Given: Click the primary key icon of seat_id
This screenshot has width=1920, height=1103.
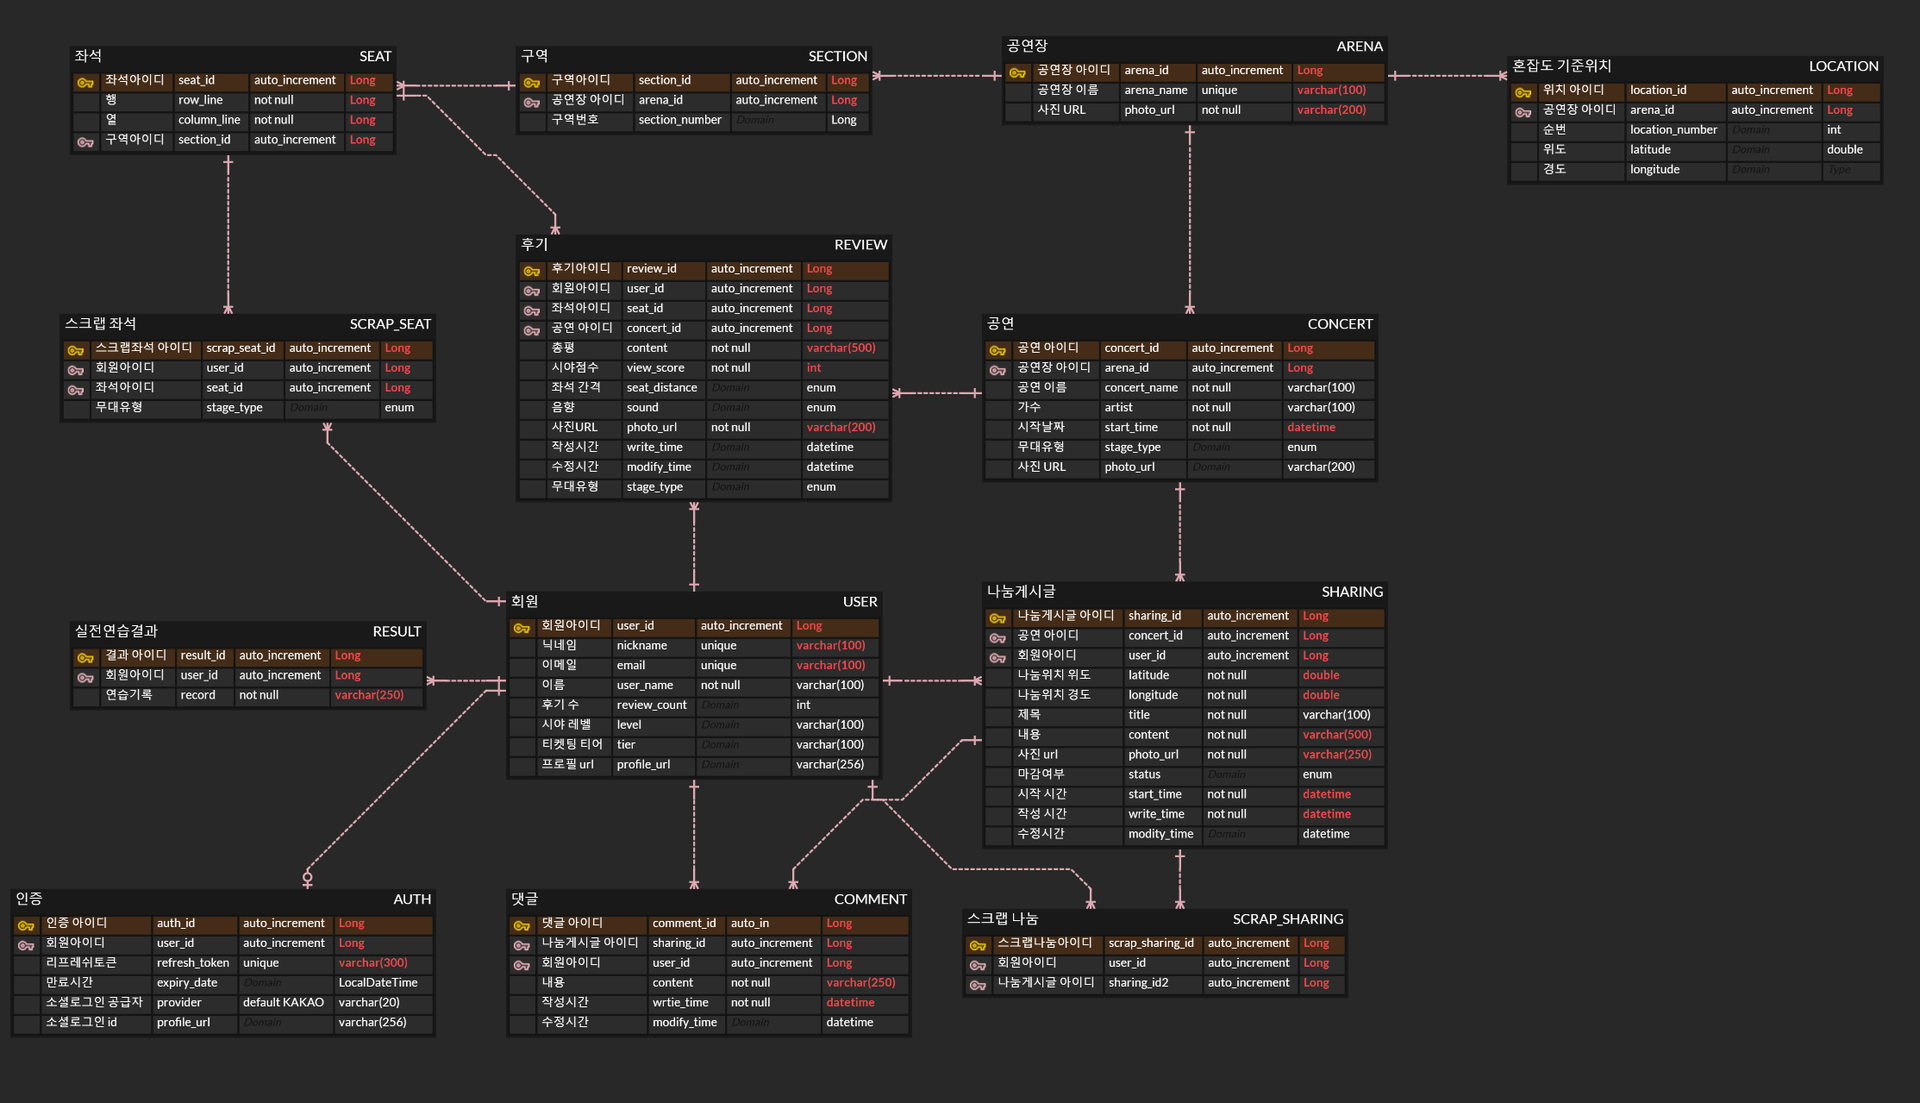Looking at the screenshot, I should click(85, 82).
